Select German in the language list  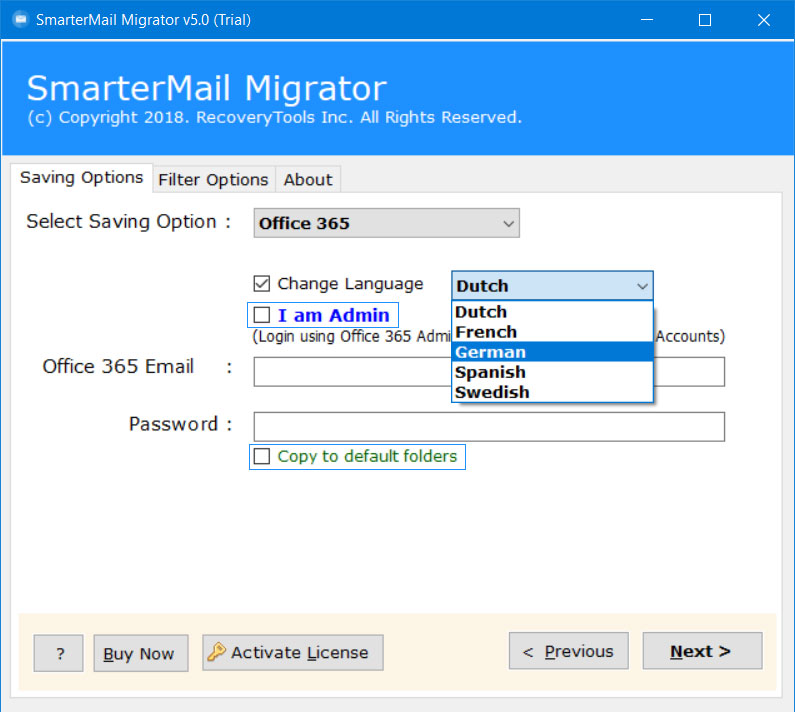click(x=552, y=351)
